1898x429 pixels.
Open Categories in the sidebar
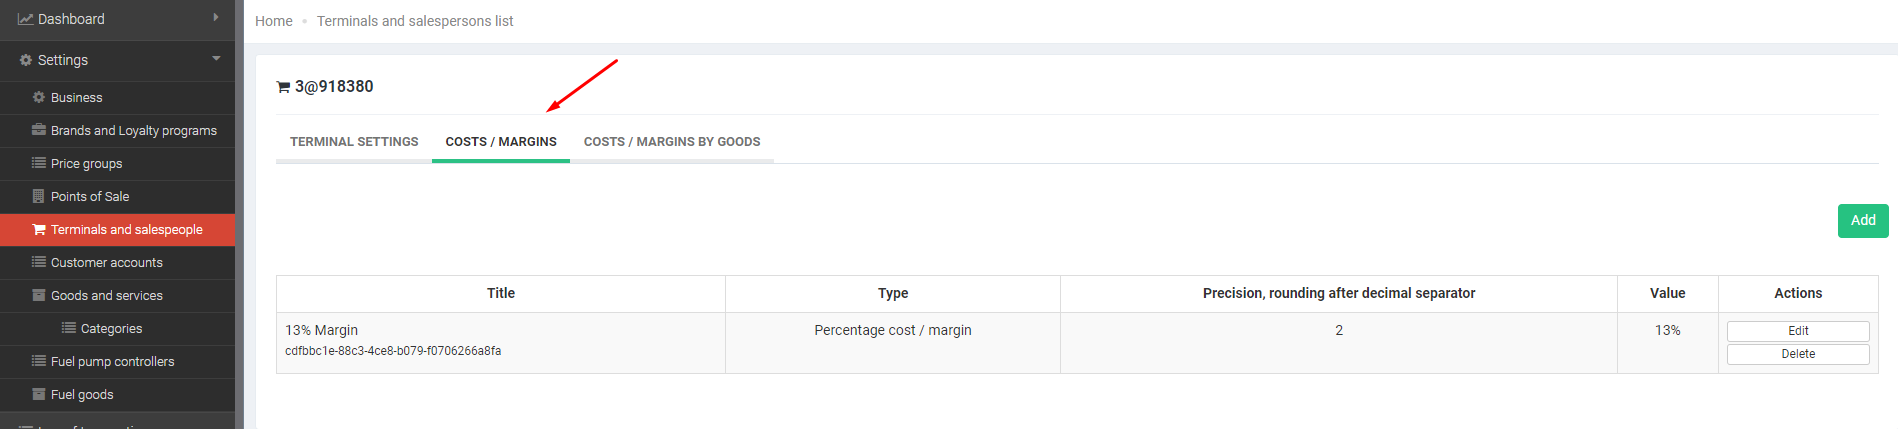(x=111, y=328)
